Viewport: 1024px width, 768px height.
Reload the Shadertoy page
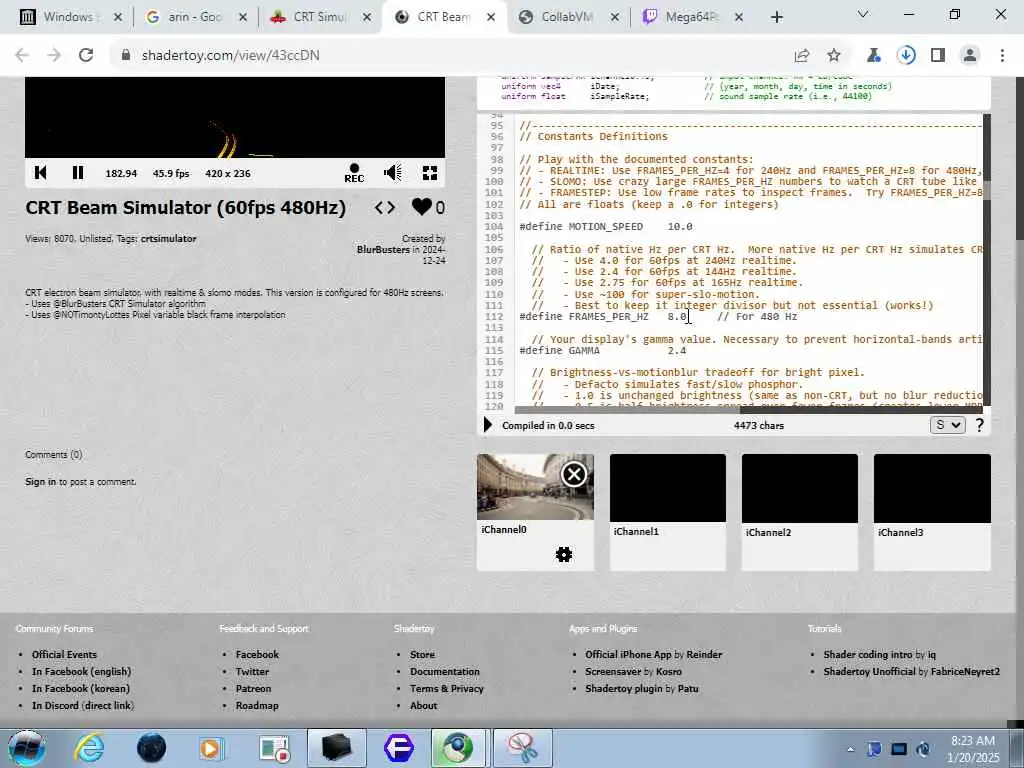pyautogui.click(x=86, y=56)
